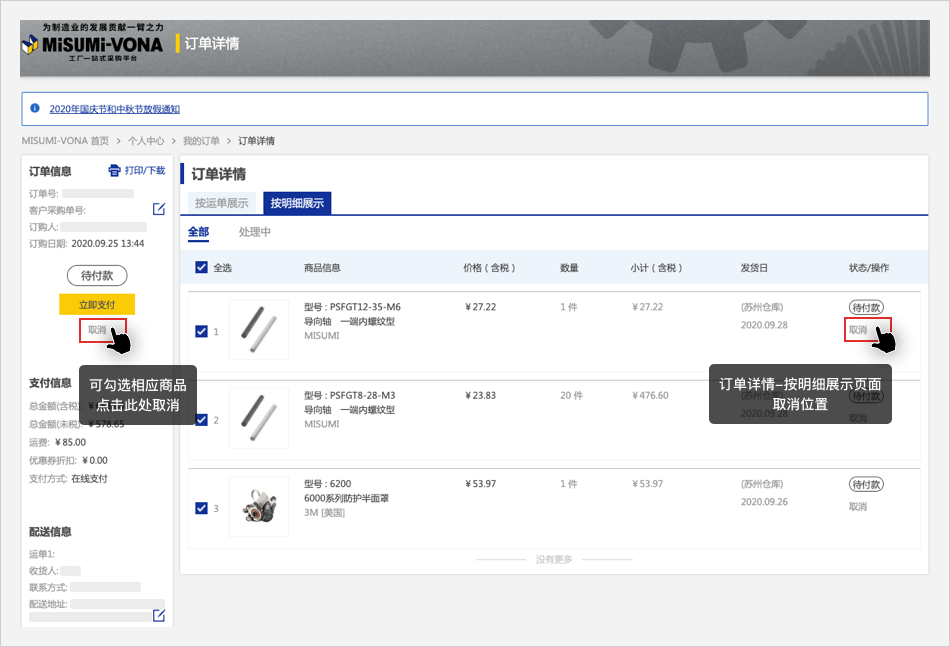Switch to 按运单展示 tab
950x647 pixels.
[222, 203]
